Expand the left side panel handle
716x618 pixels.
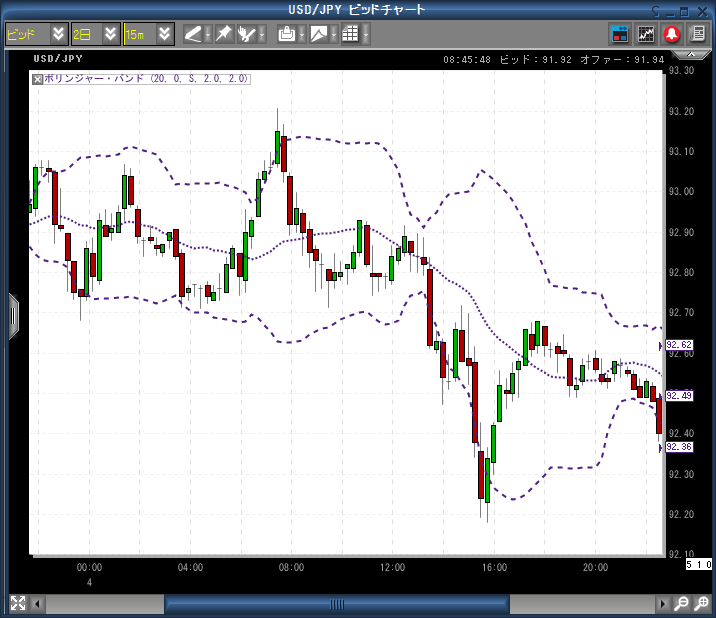pos(13,316)
